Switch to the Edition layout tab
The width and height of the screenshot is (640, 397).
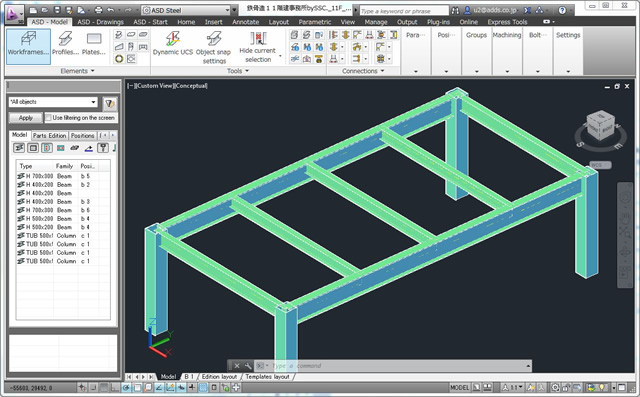pos(219,377)
